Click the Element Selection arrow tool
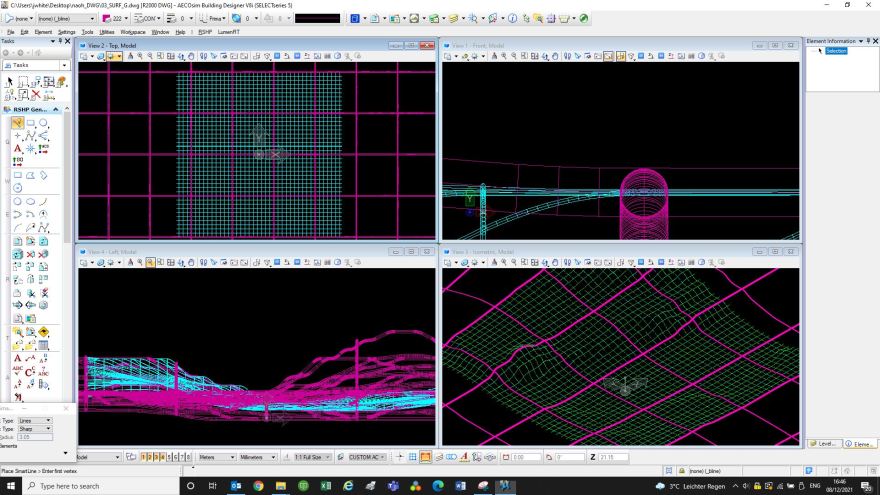This screenshot has width=880, height=495. (10, 82)
